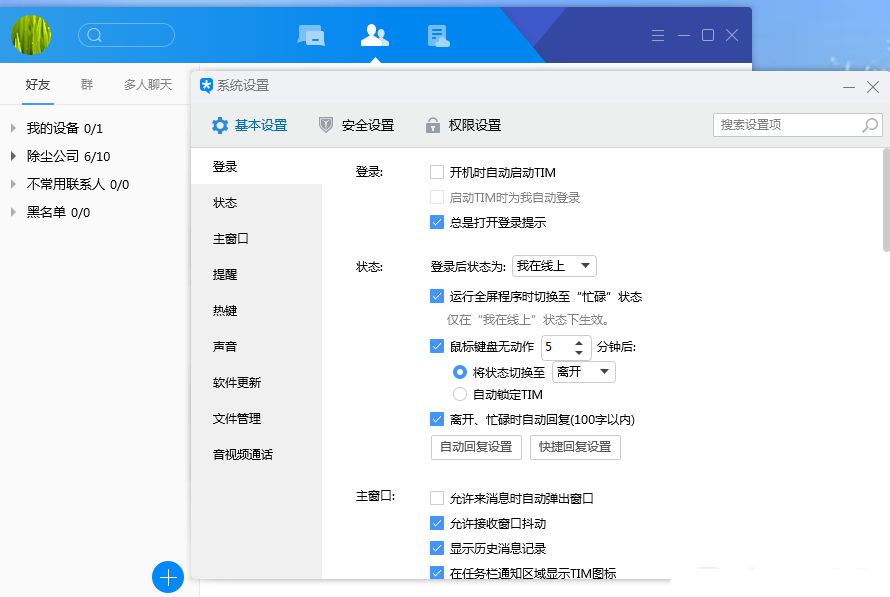Expand the 不常用联系人 group
This screenshot has height=597, width=890.
coord(13,184)
